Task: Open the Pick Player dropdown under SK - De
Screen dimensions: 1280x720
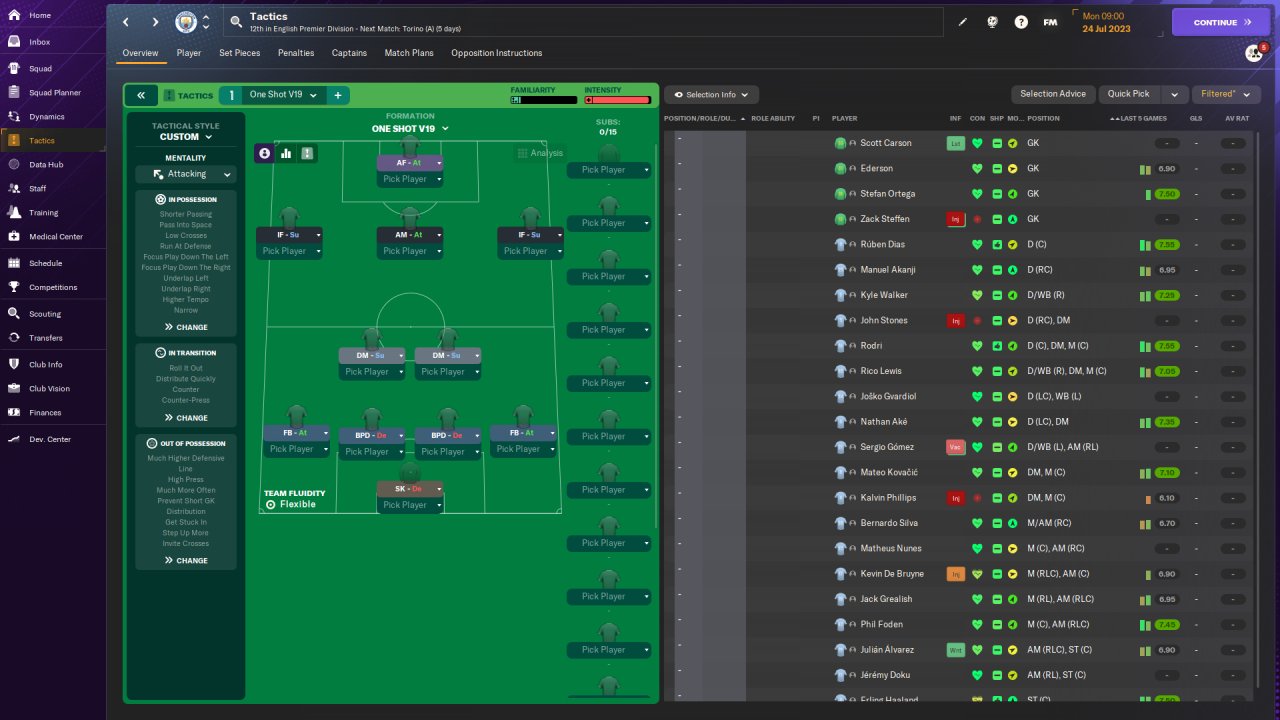Action: pos(410,505)
